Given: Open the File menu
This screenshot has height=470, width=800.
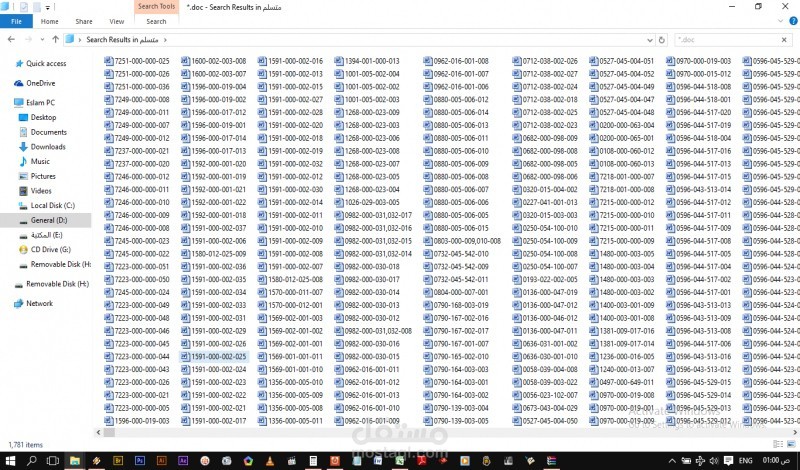Looking at the screenshot, I should click(16, 21).
